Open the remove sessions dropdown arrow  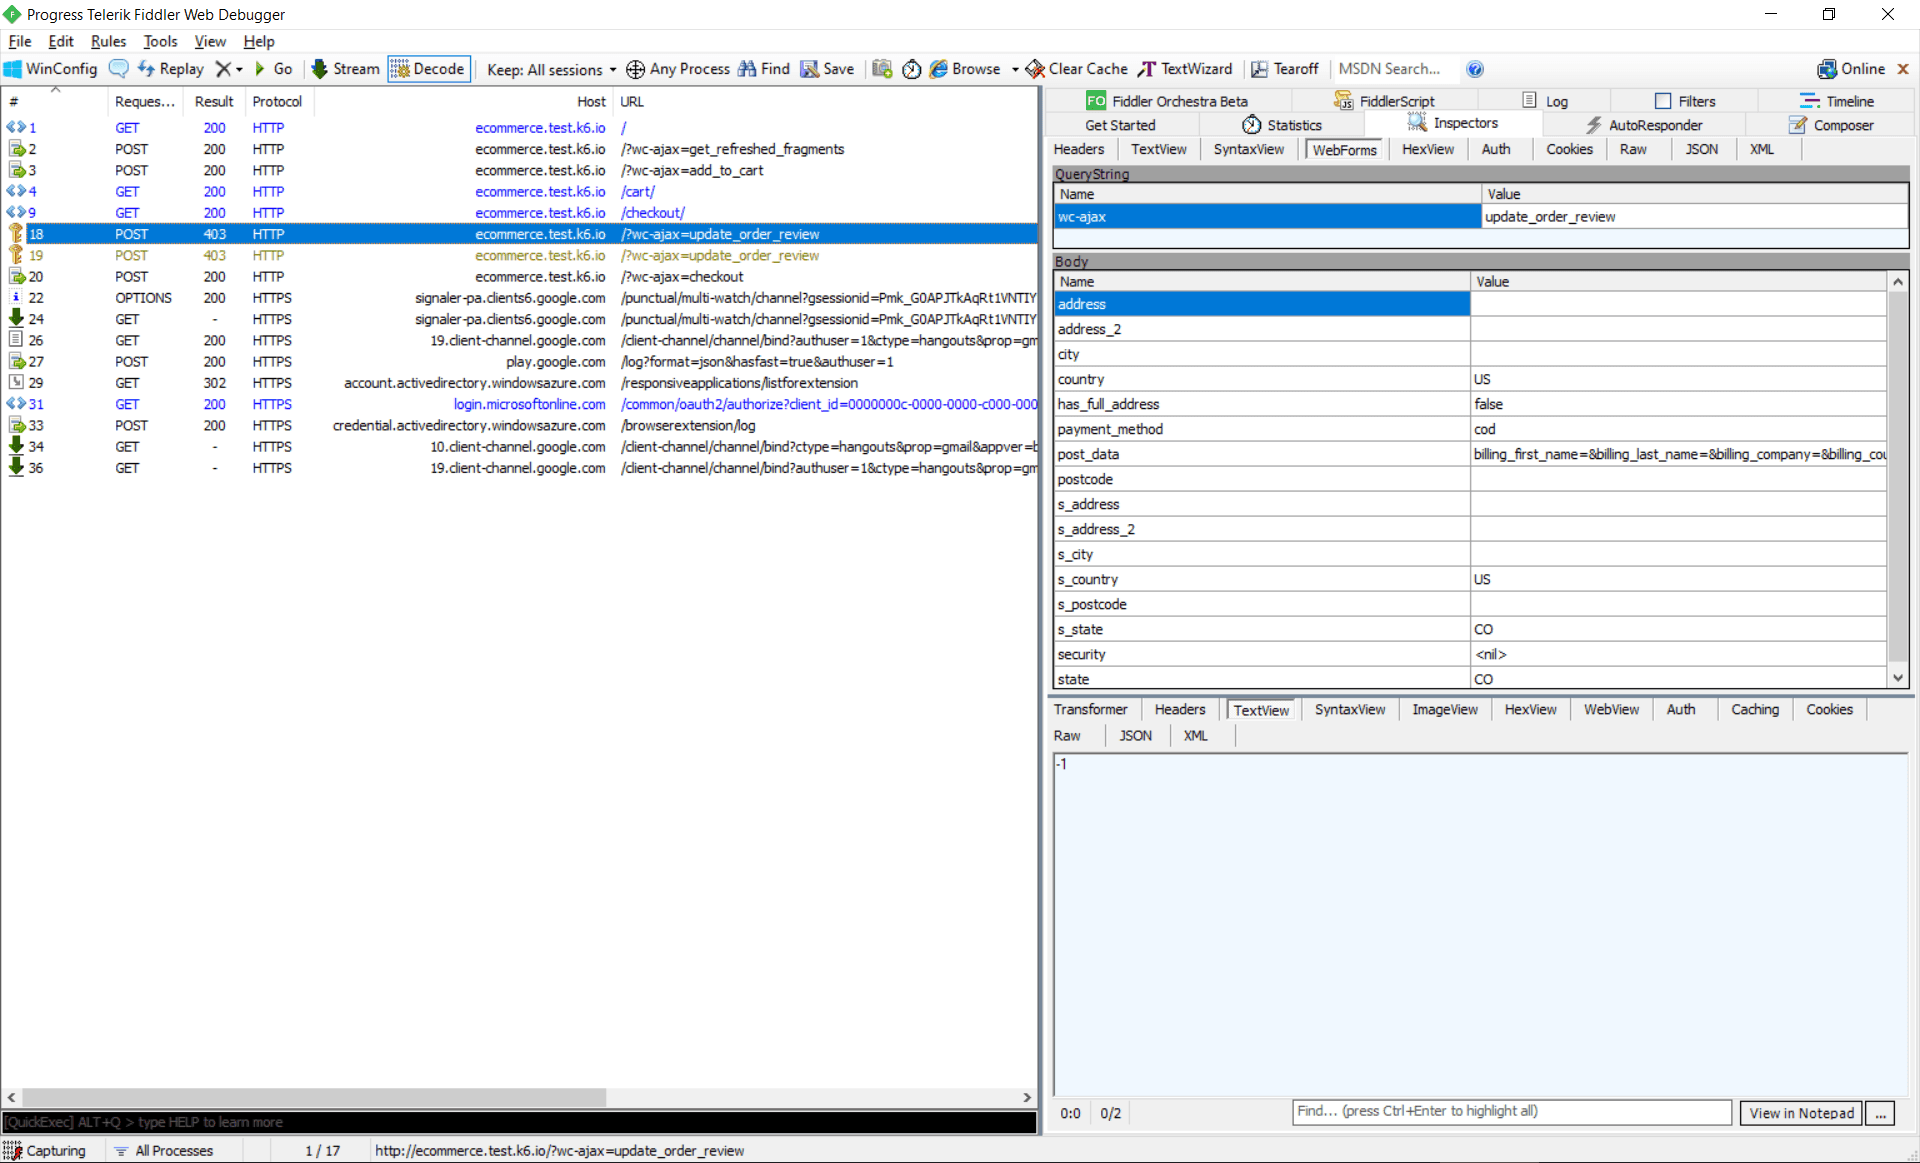237,68
